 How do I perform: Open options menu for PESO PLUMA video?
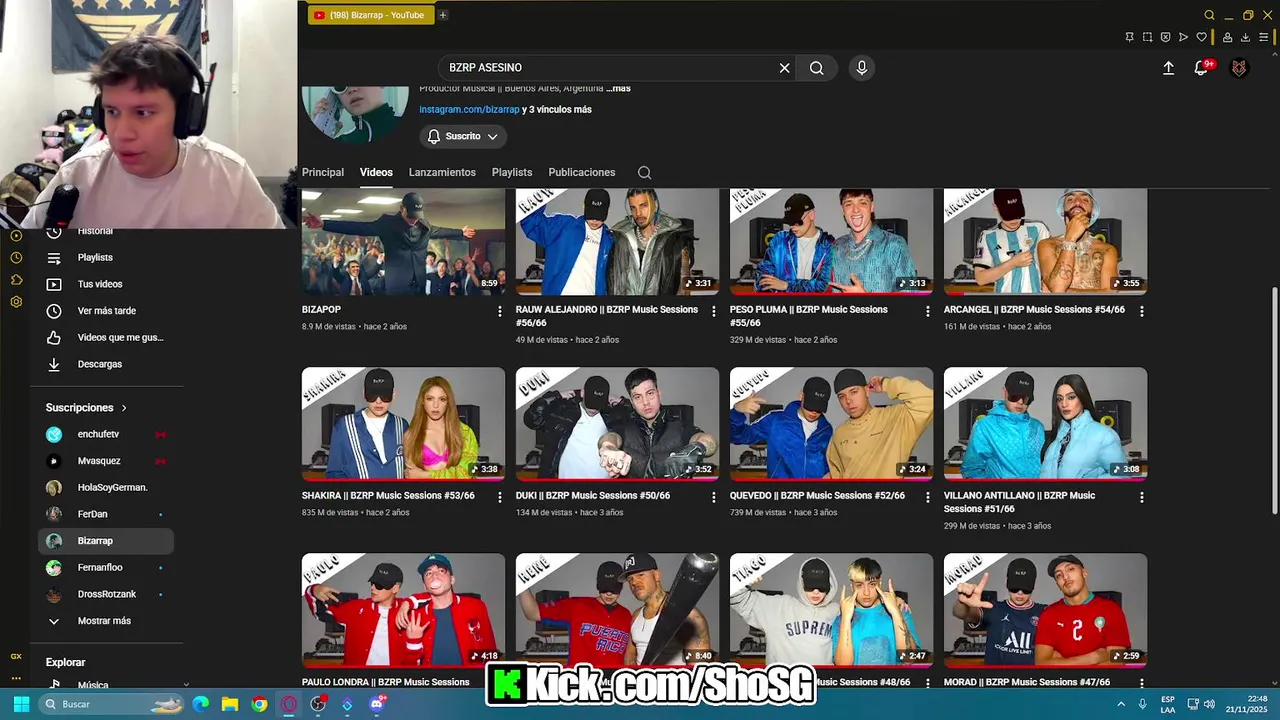[927, 311]
